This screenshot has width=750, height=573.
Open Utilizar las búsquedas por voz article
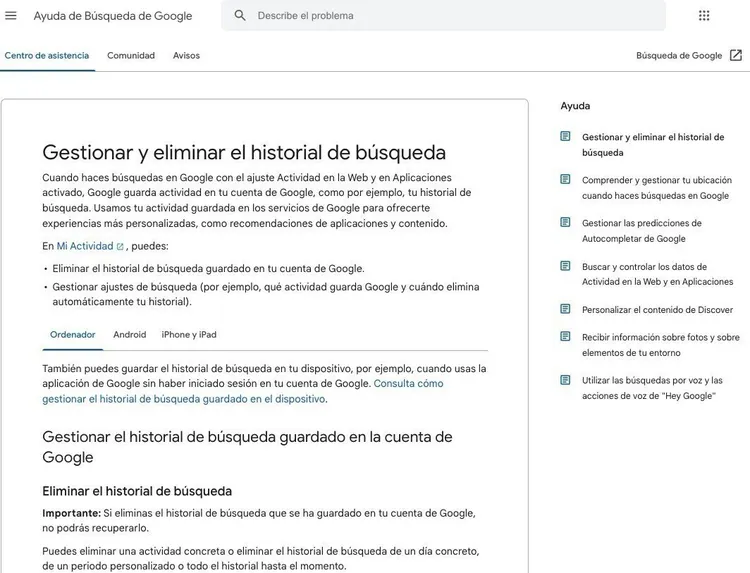point(652,388)
